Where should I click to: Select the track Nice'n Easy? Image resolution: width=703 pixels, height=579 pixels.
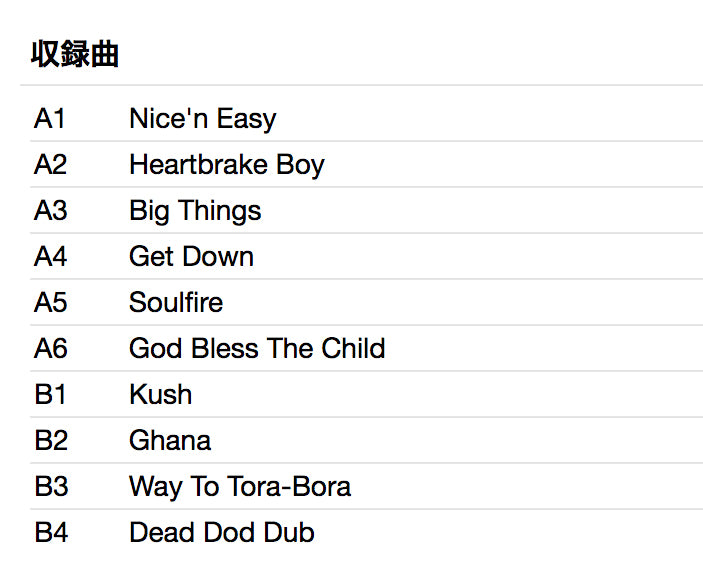pyautogui.click(x=202, y=119)
